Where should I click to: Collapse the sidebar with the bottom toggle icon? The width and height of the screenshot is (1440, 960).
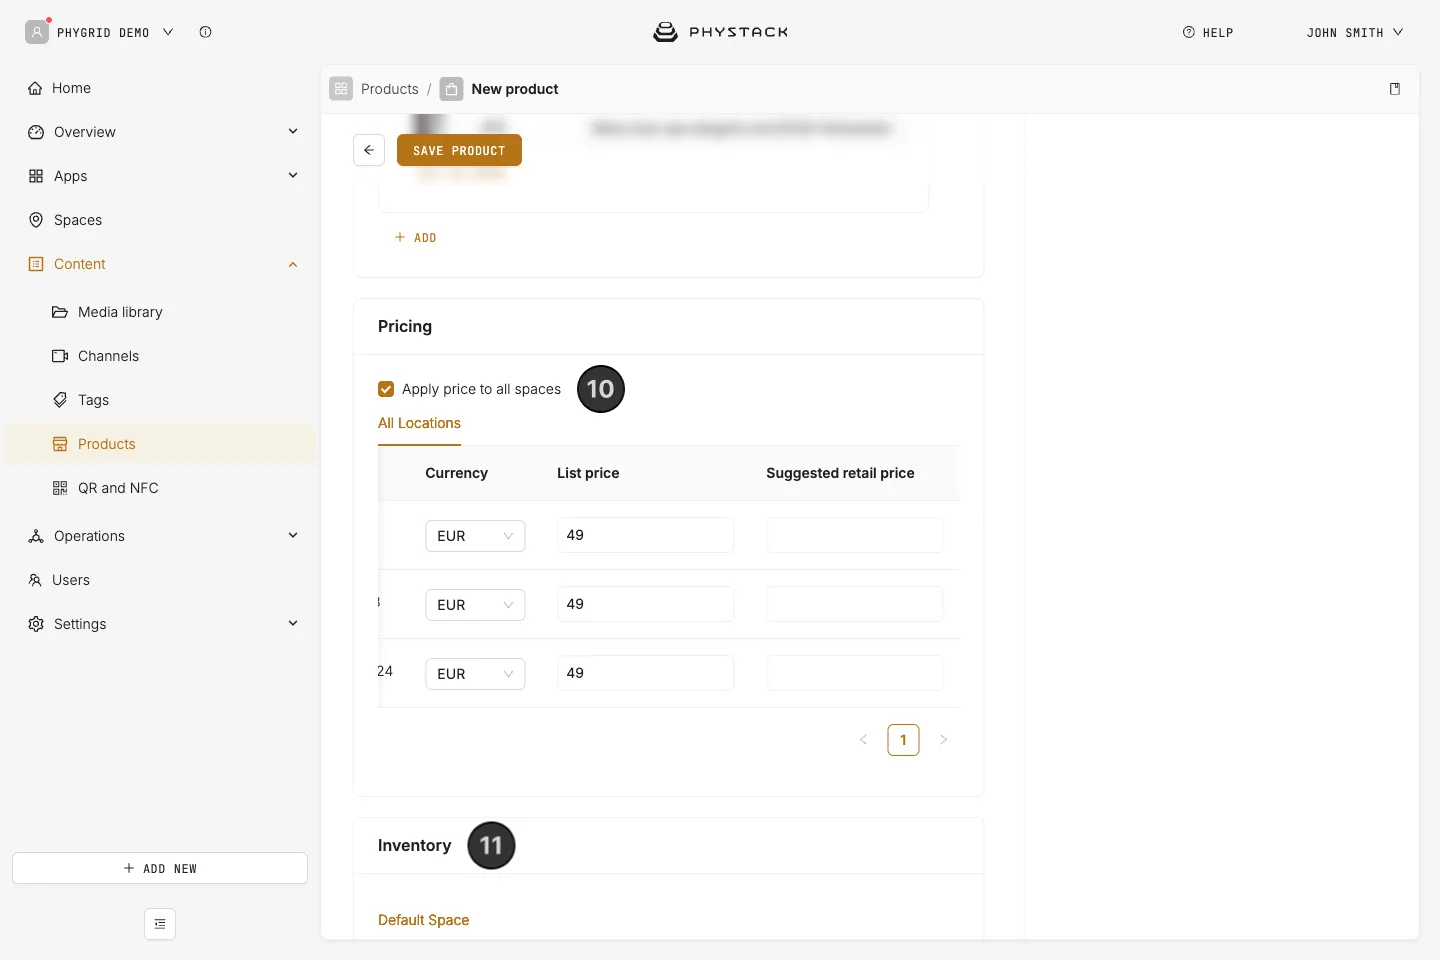click(160, 924)
